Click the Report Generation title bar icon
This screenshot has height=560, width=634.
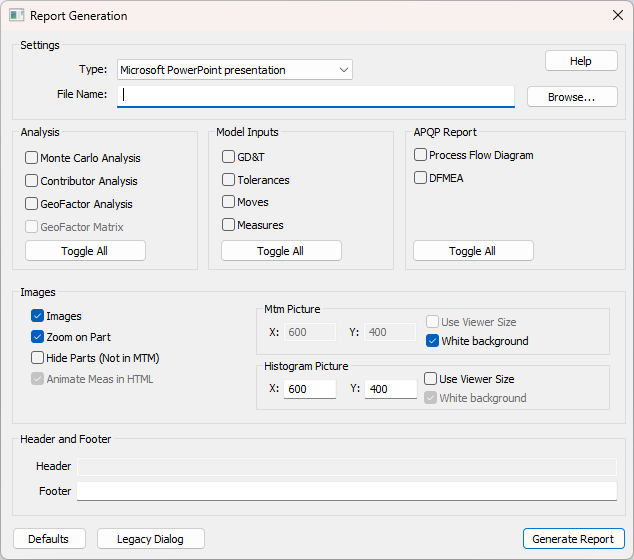pyautogui.click(x=17, y=16)
